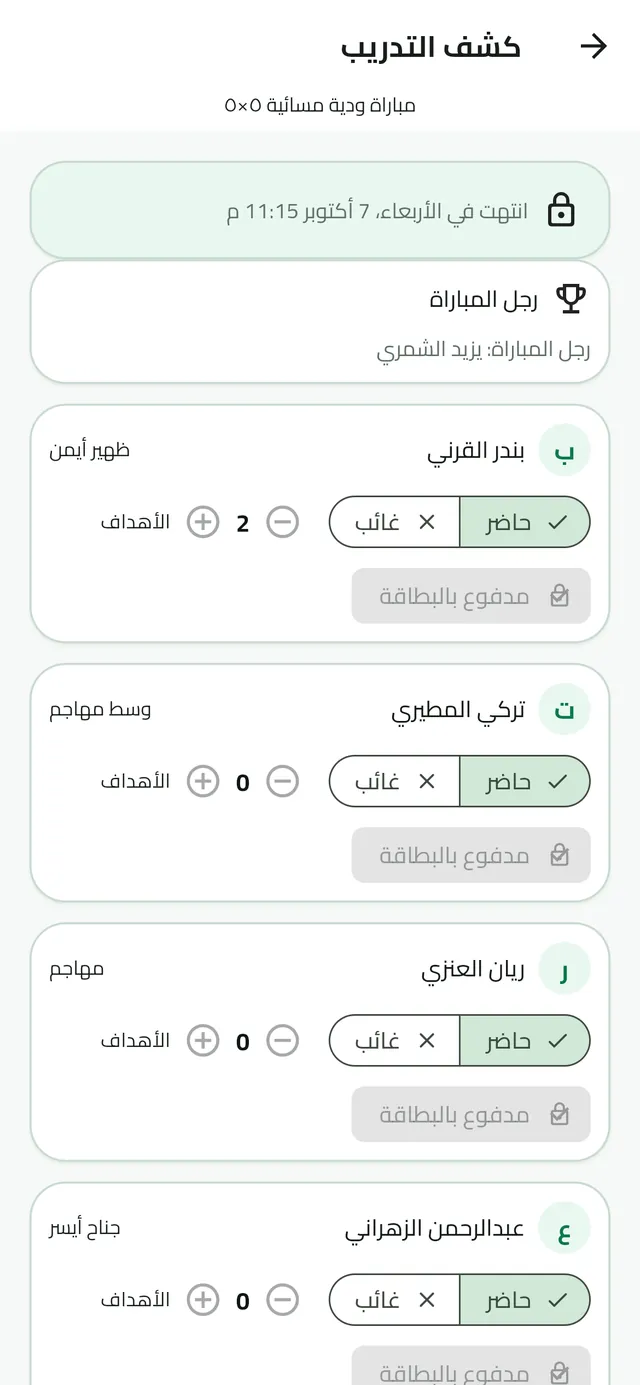The image size is (640, 1385).
Task: Open avatar ع of عبدالرحمن الزهراني
Action: point(564,1229)
